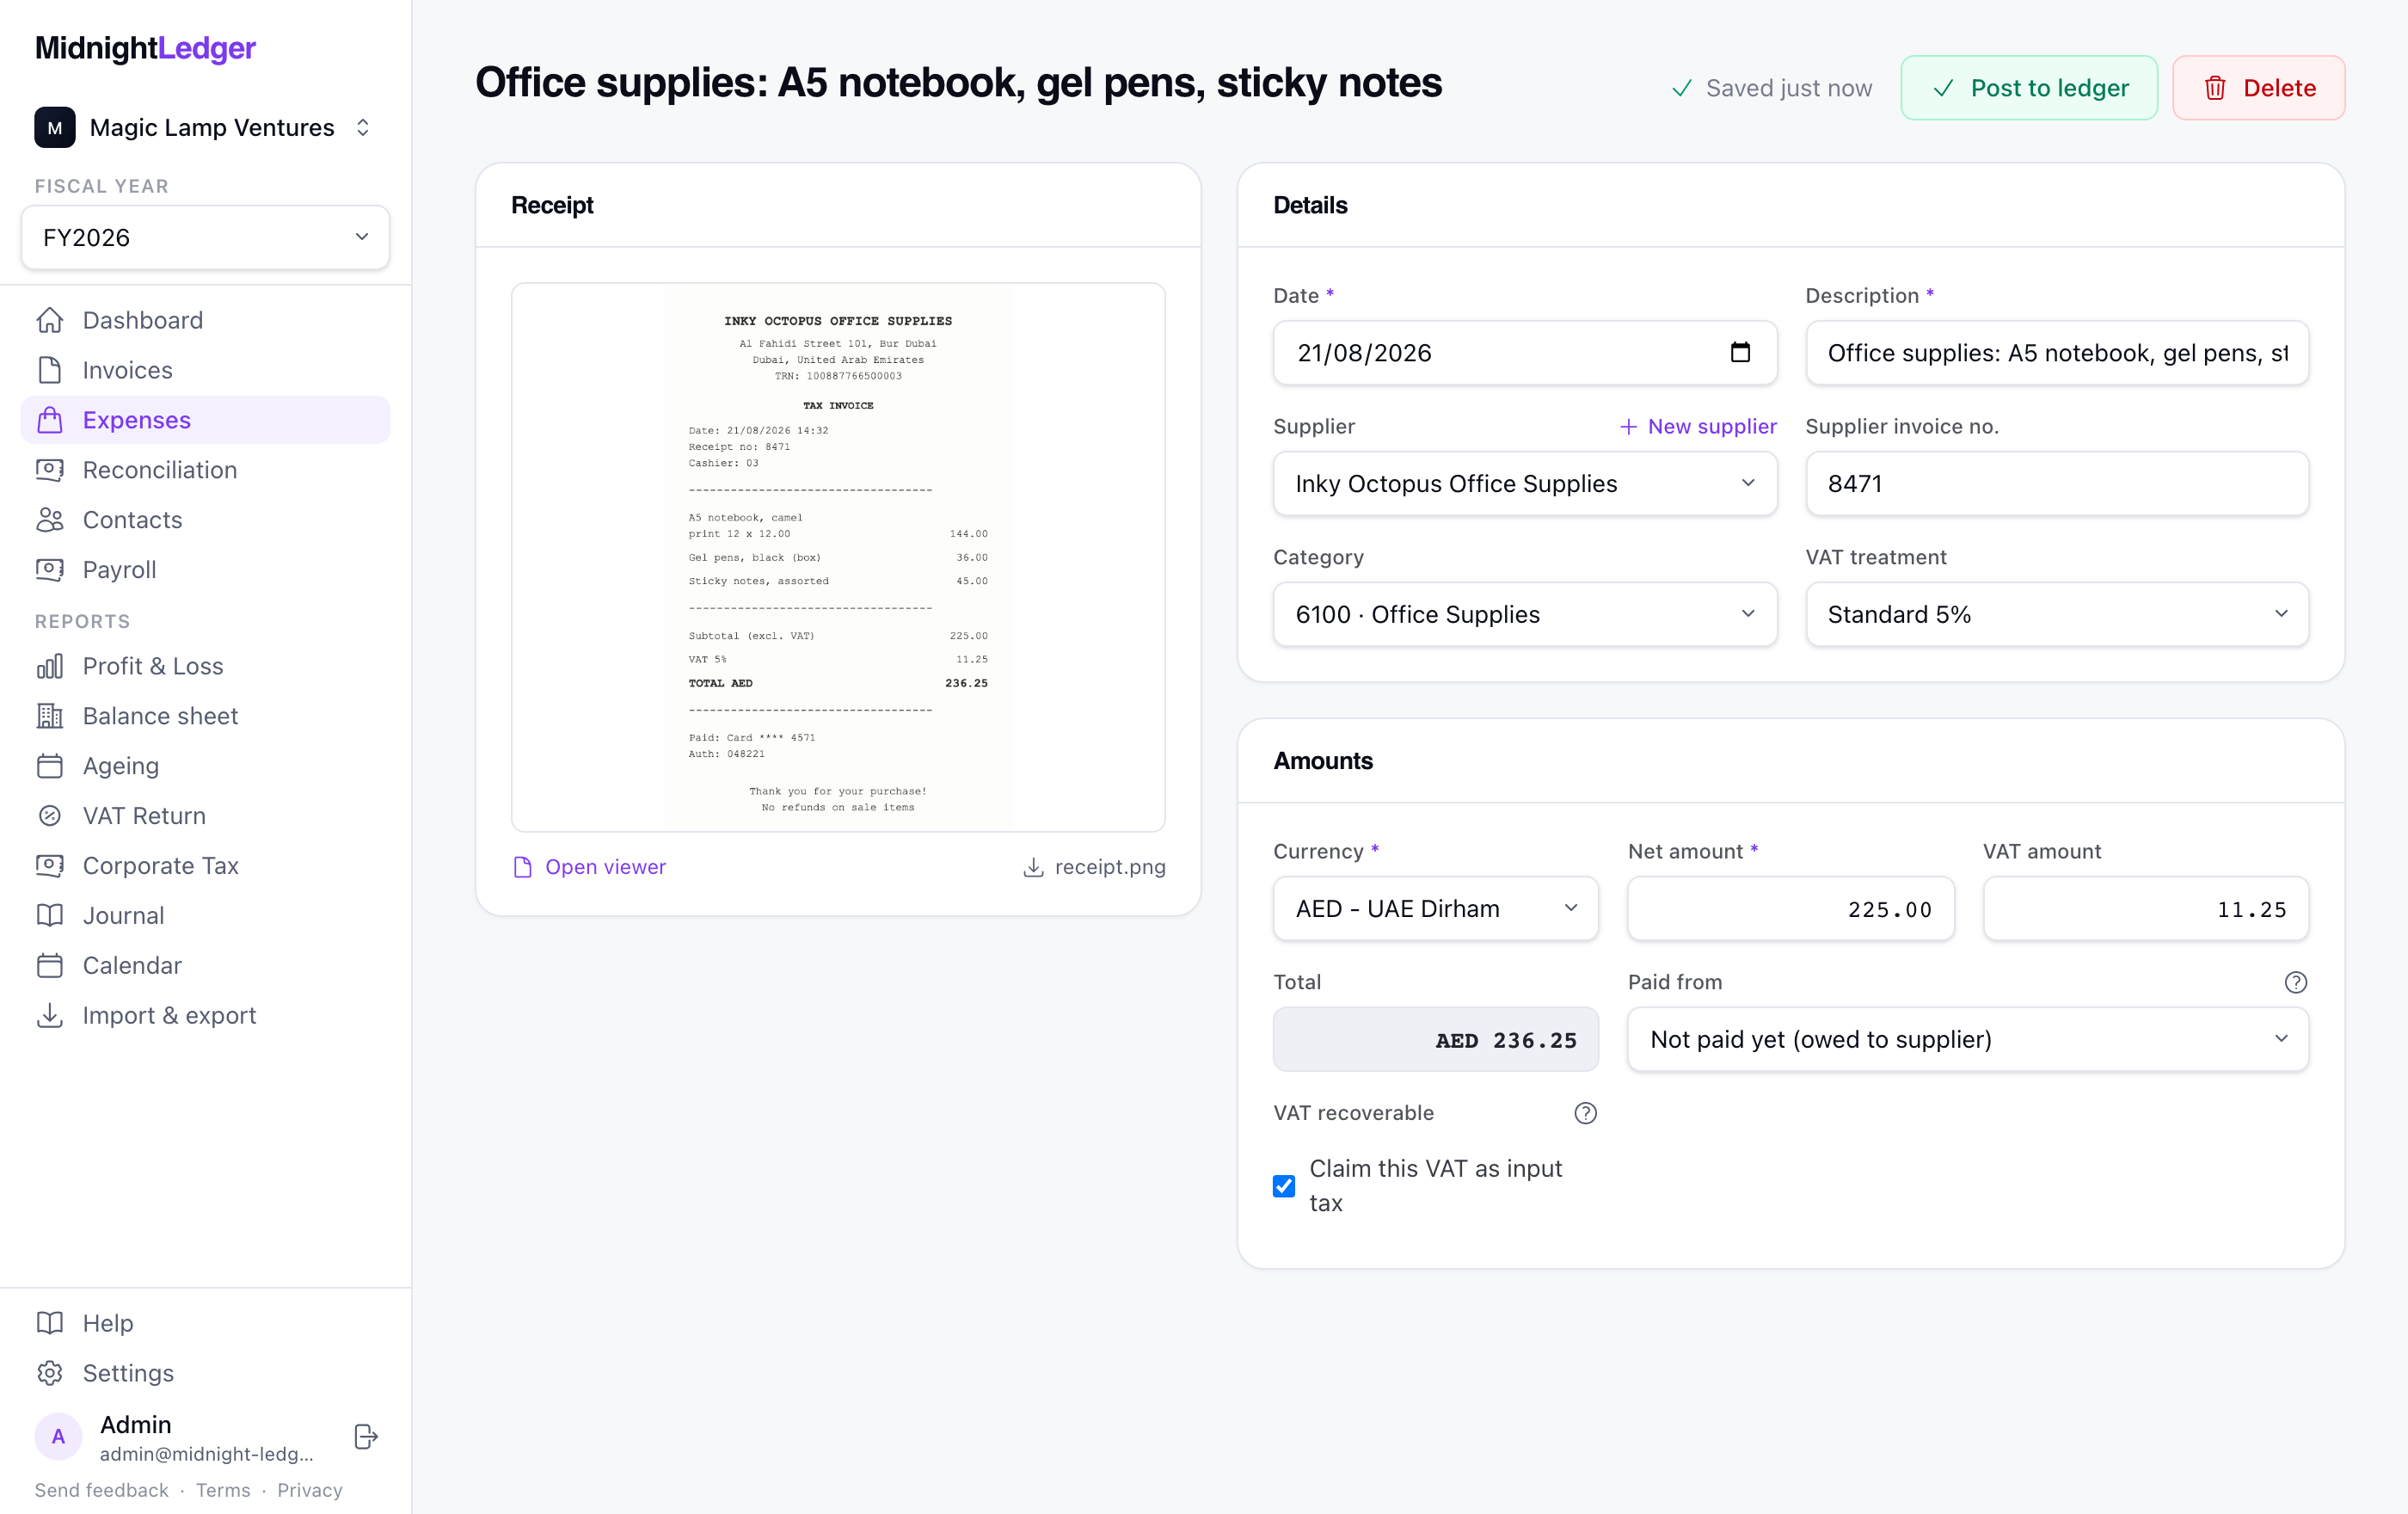Click Post to ledger button
This screenshot has height=1514, width=2408.
pos(2029,88)
